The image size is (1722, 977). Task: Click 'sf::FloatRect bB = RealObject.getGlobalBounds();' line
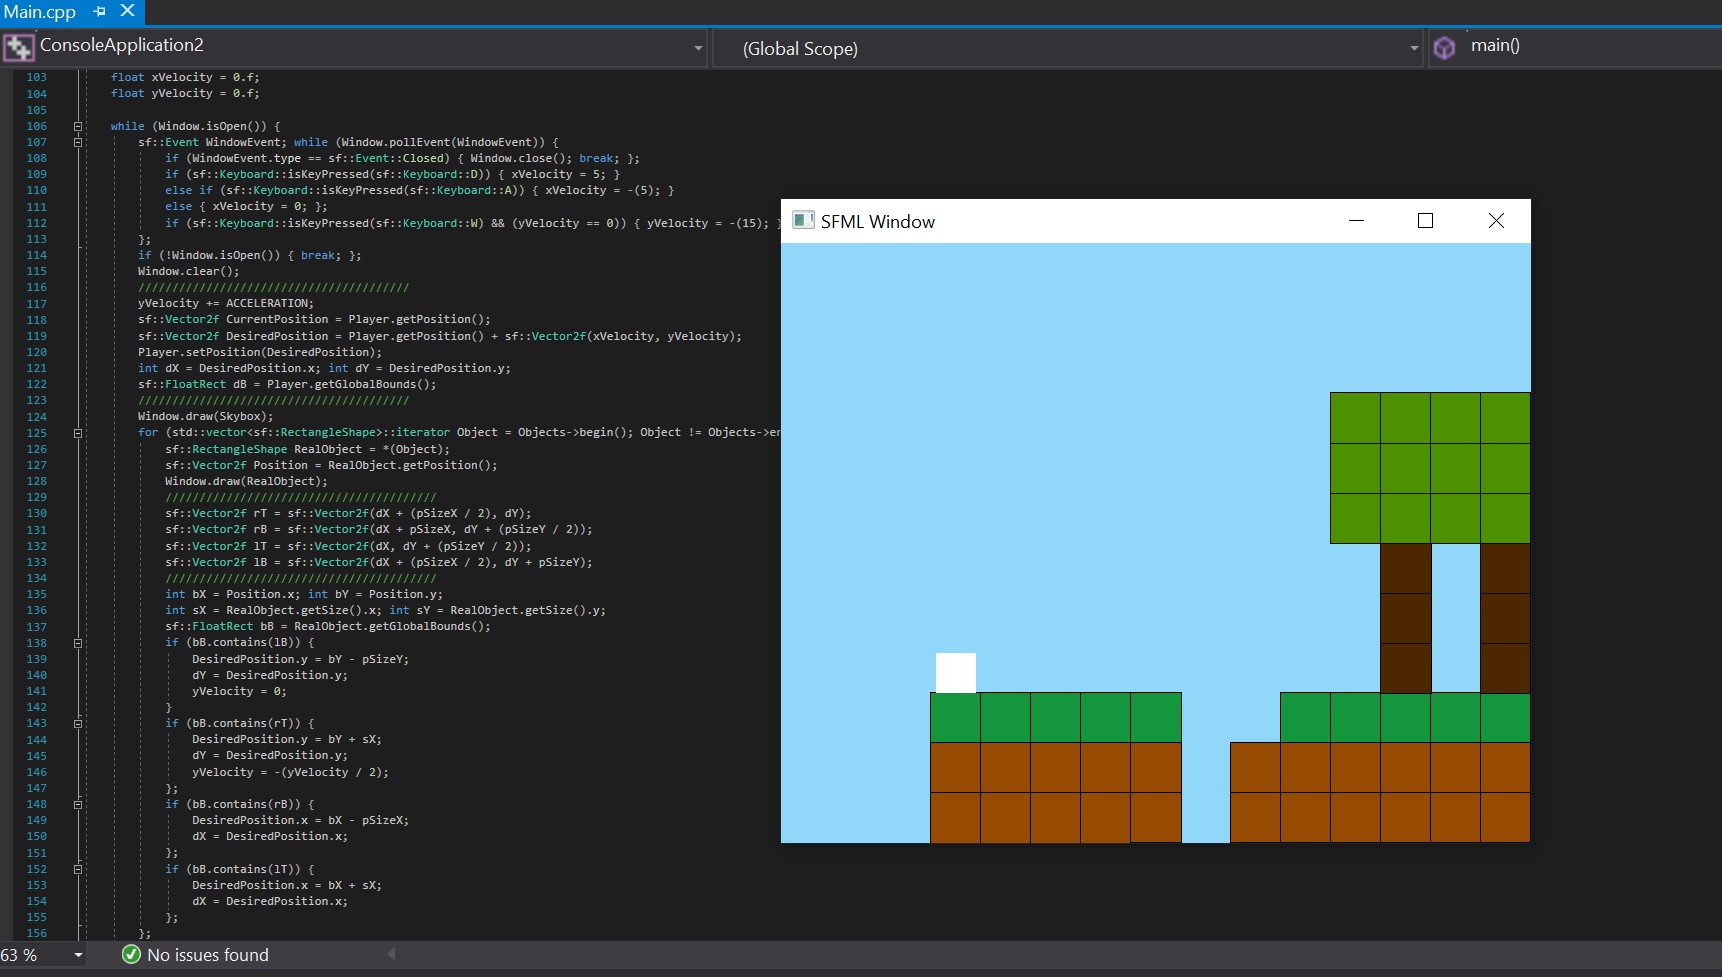[328, 626]
